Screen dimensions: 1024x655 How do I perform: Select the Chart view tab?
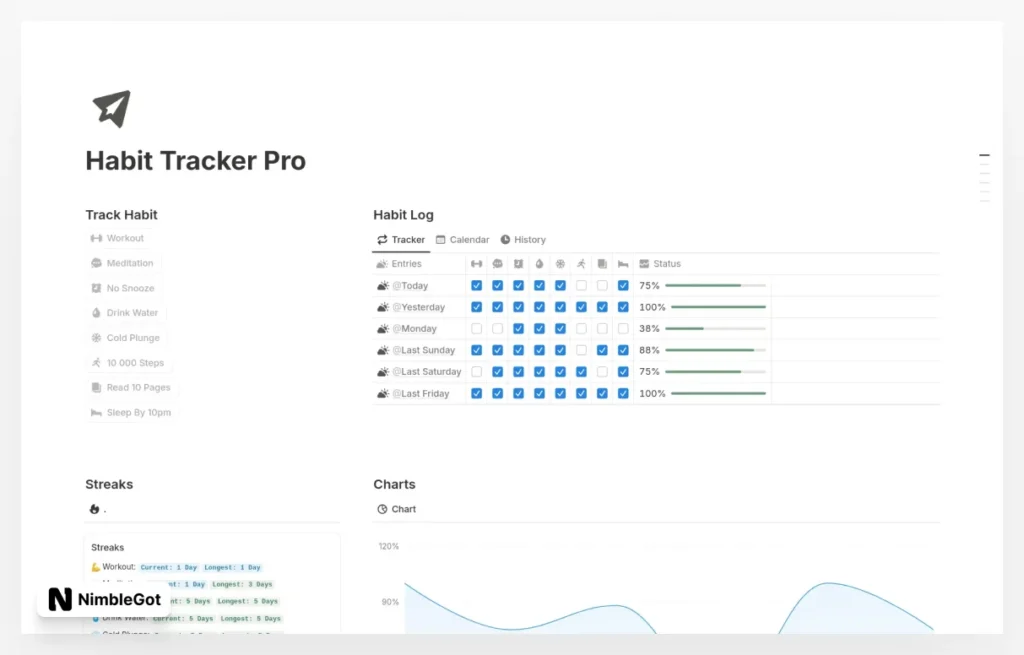coord(396,509)
